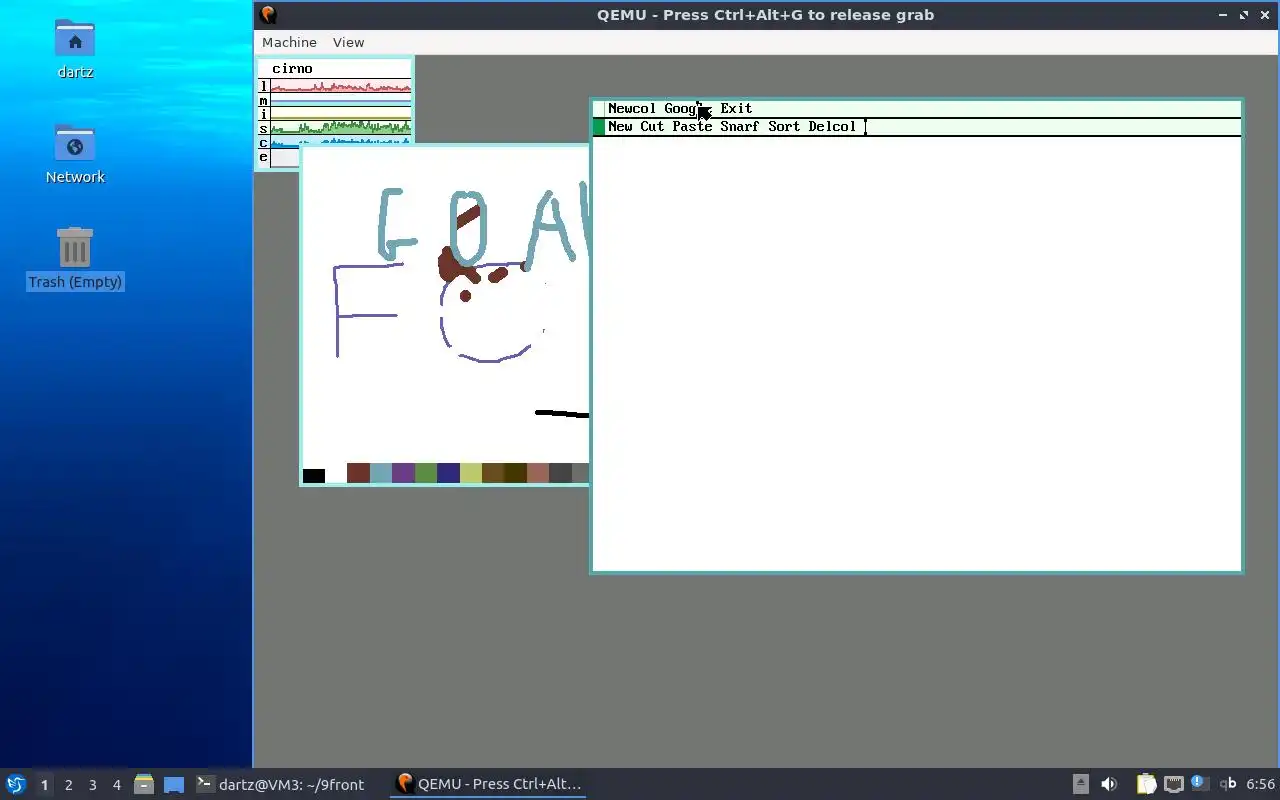Screen dimensions: 1280x800
Task: Open the notification tray icon with alert
Action: (1200, 783)
